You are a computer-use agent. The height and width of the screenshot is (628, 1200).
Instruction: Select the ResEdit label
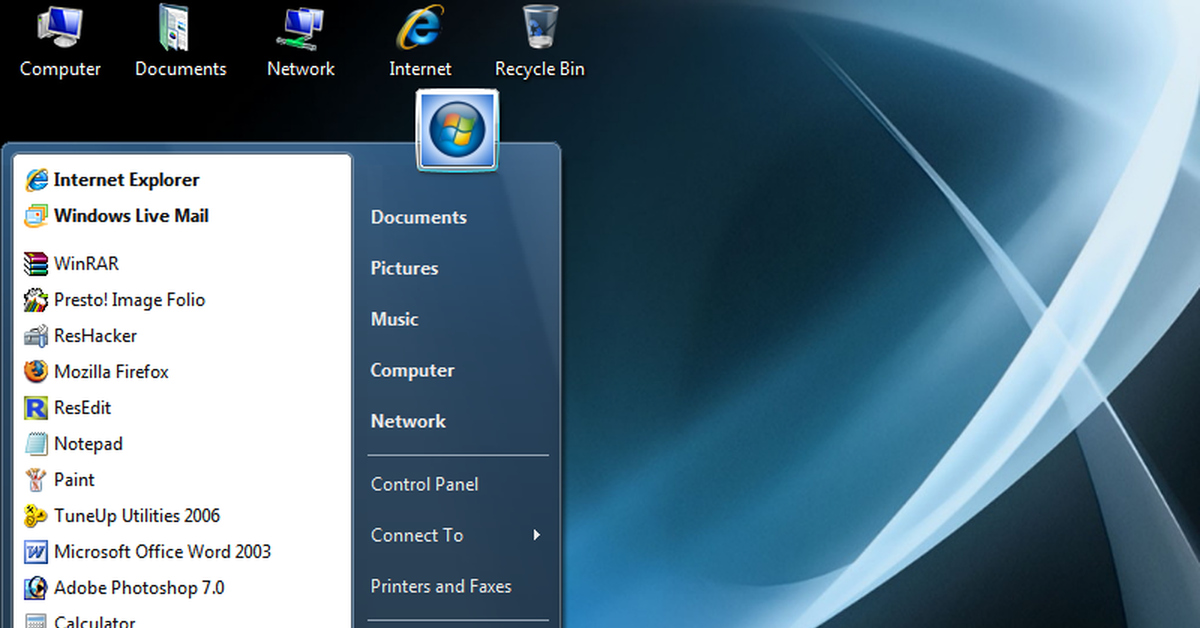[82, 408]
